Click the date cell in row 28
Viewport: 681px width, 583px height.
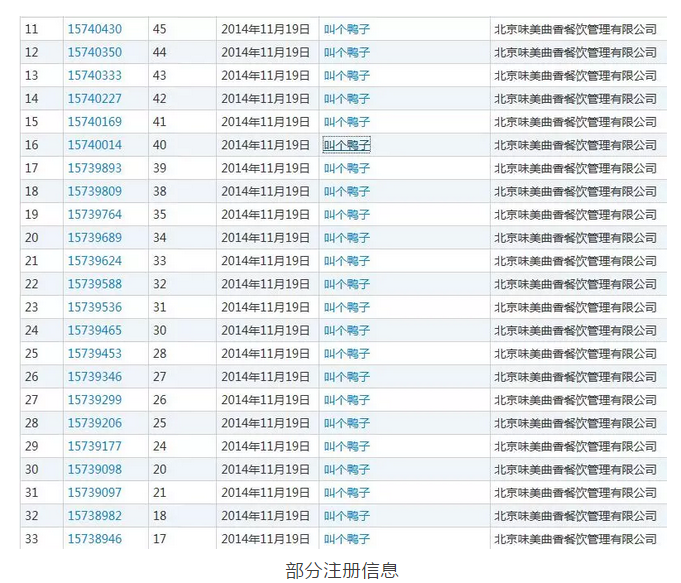click(265, 423)
